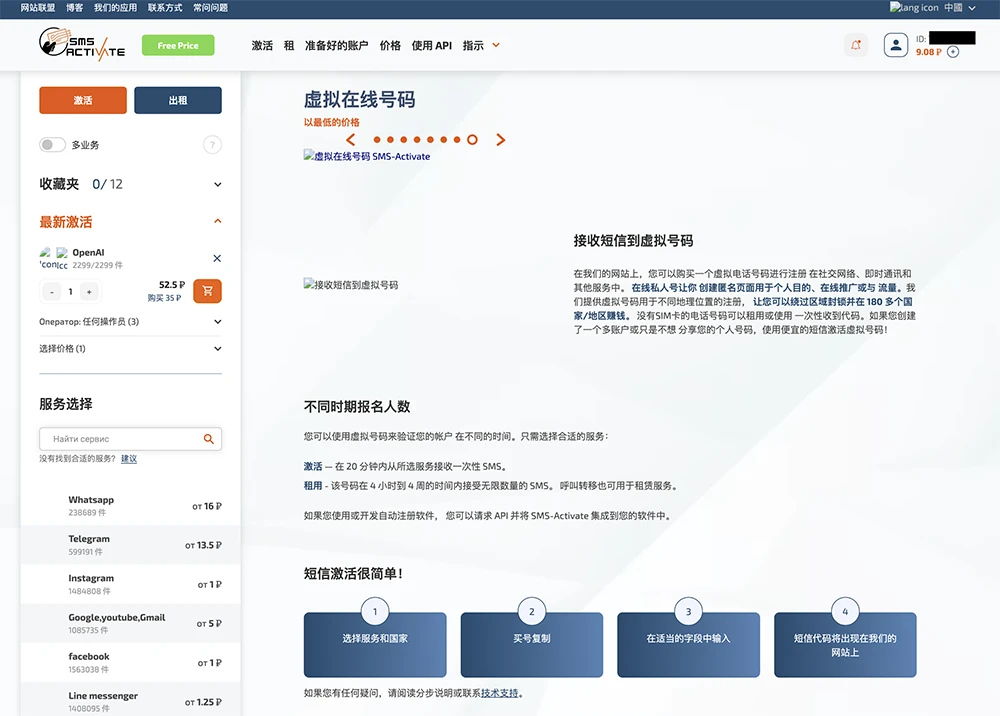Select Telegram service row
This screenshot has height=716, width=1000.
click(x=130, y=545)
